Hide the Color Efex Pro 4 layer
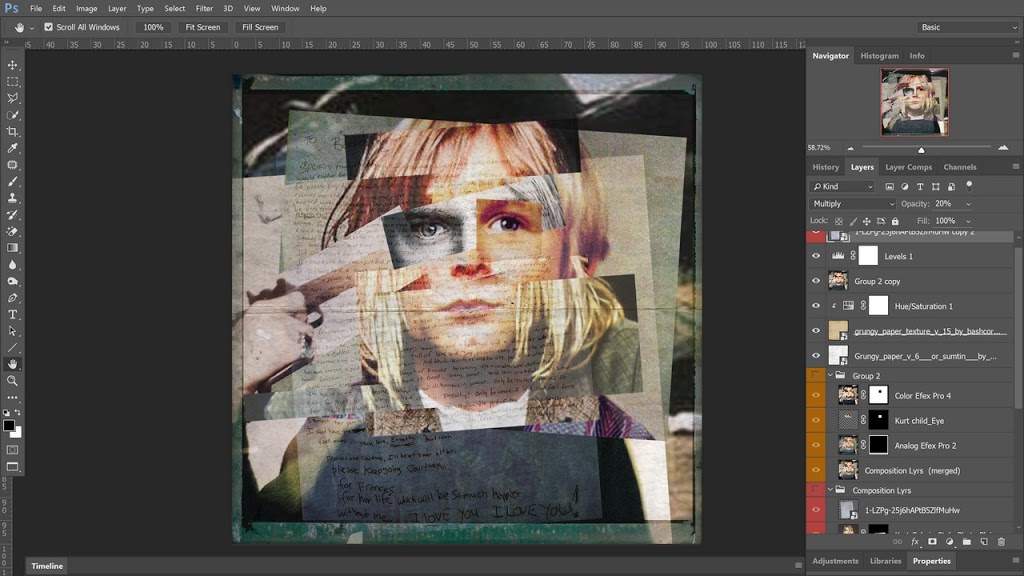This screenshot has width=1024, height=576. tap(816, 395)
